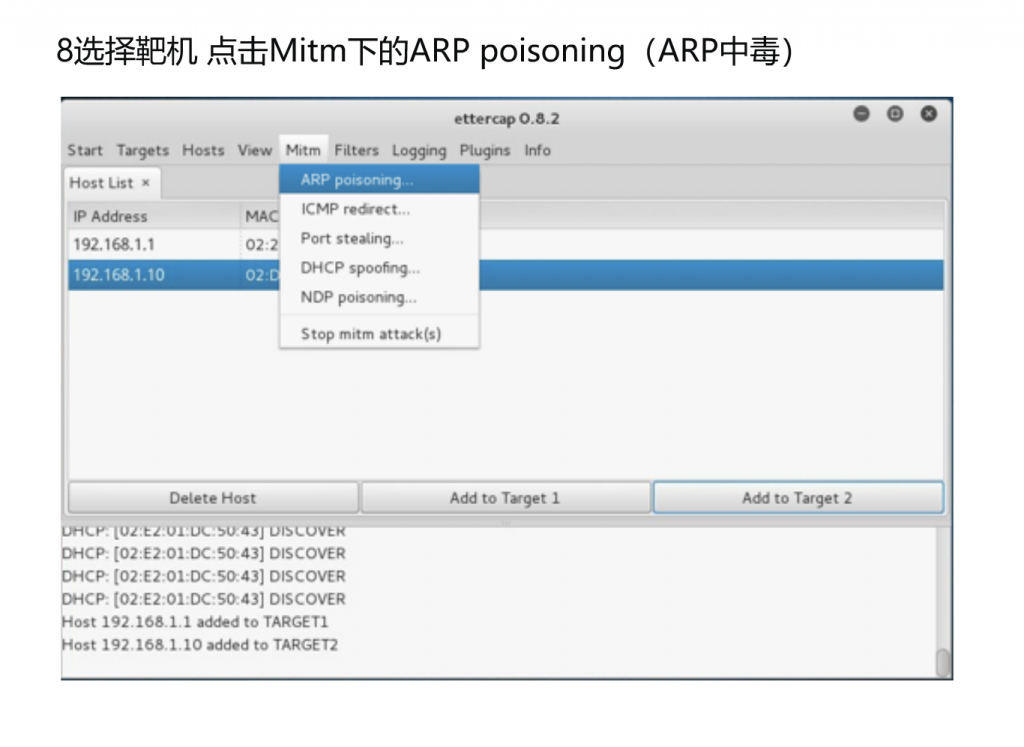Screen dimensions: 1024x747
Task: Maximize the ettercap window
Action: pos(895,114)
